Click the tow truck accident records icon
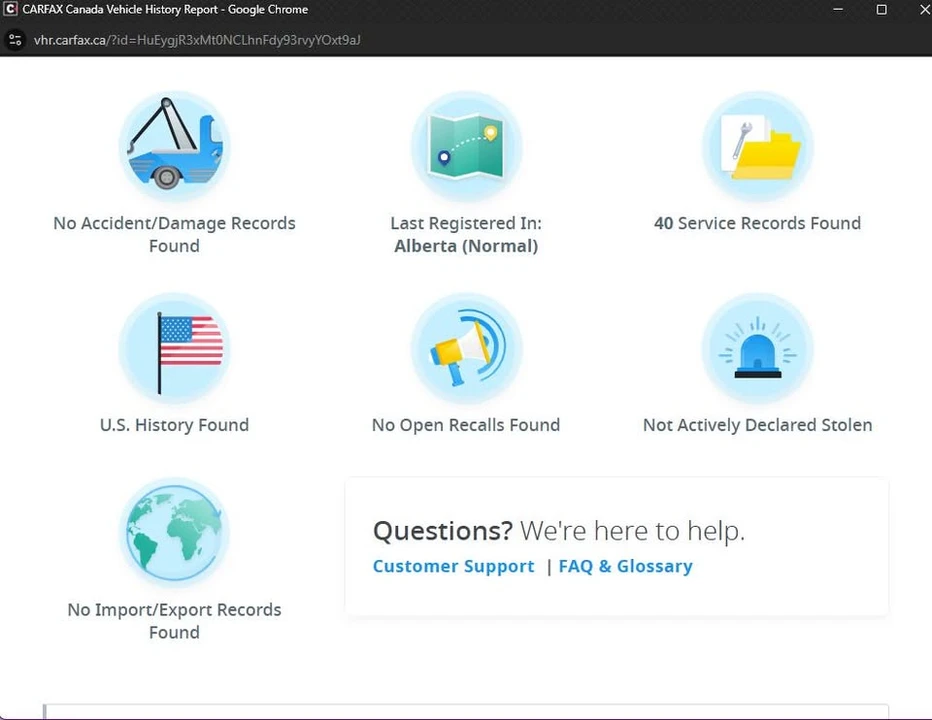 (x=174, y=147)
